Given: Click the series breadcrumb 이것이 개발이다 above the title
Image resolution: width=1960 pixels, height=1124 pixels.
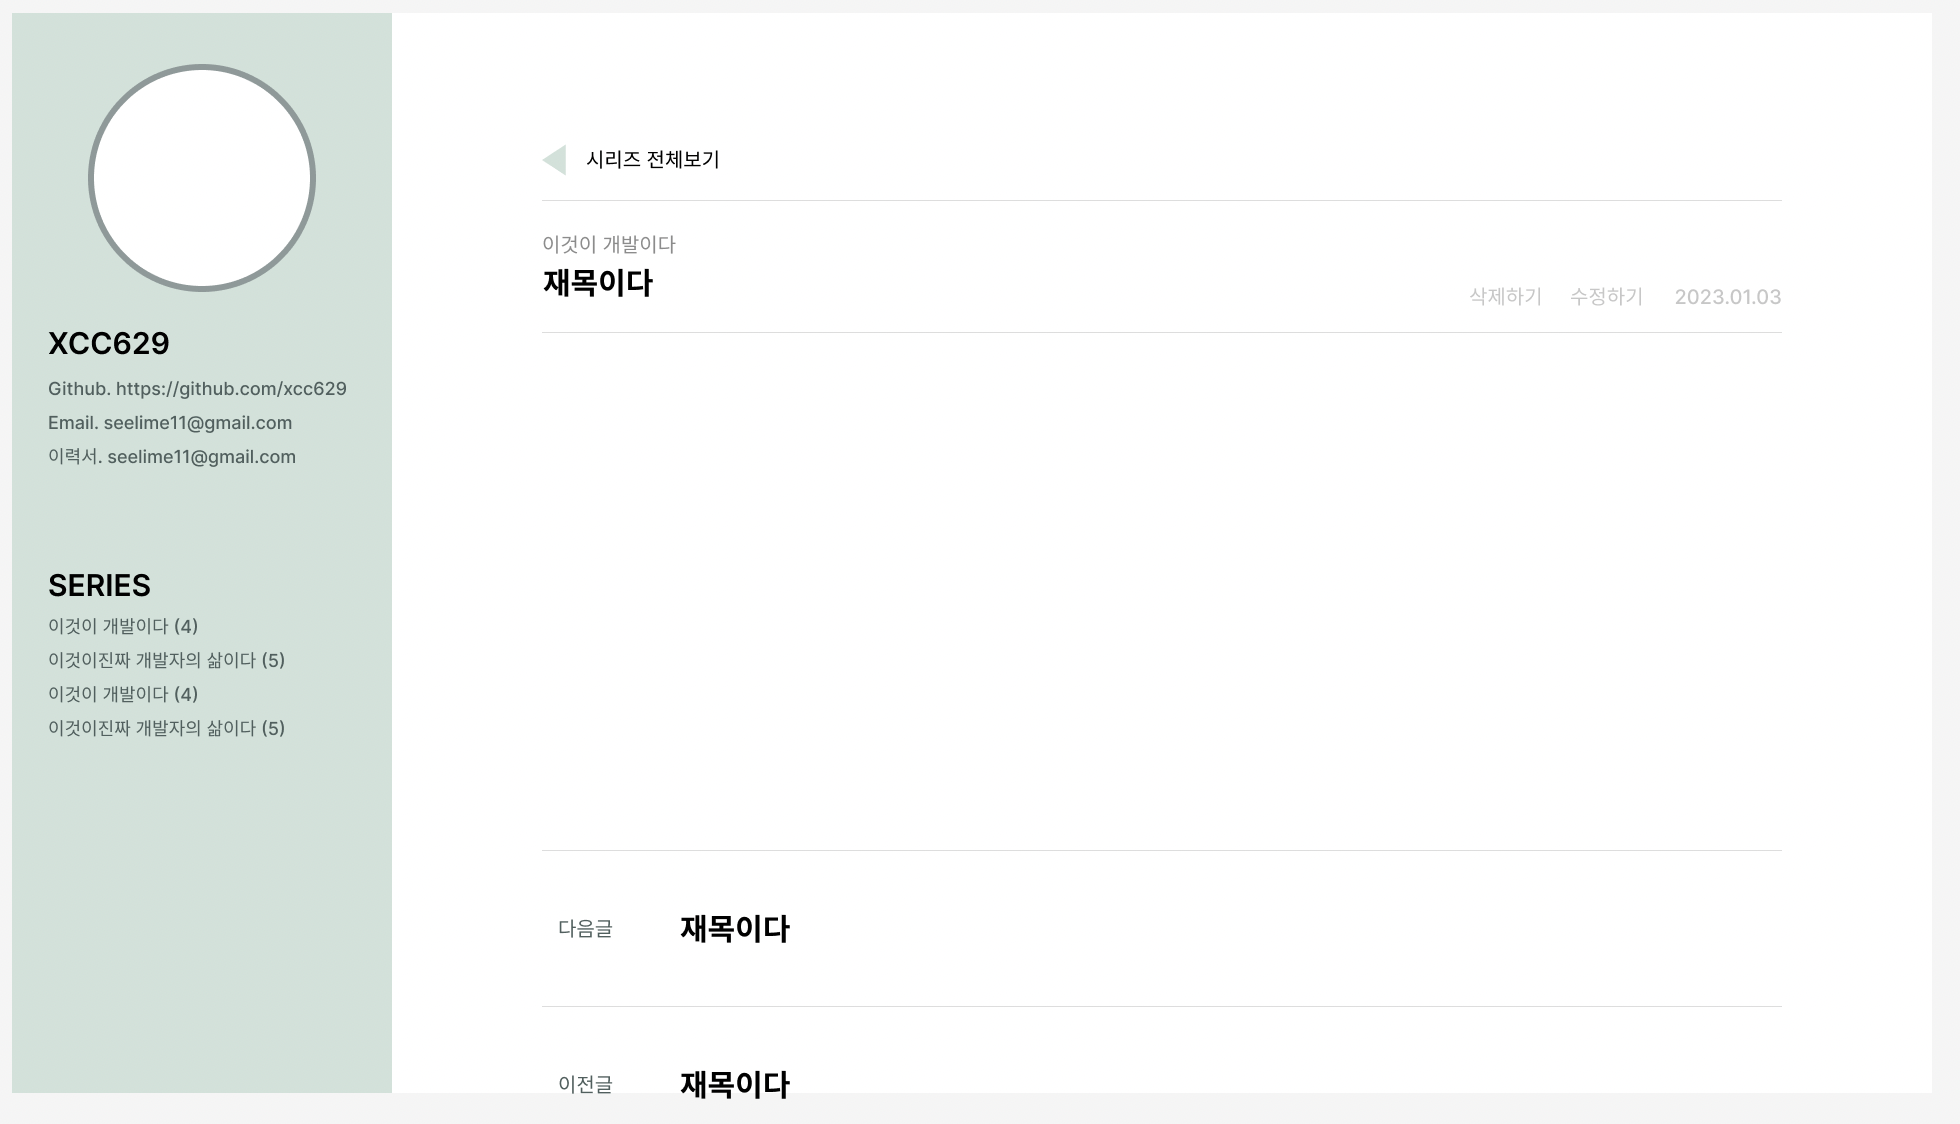Looking at the screenshot, I should 608,244.
